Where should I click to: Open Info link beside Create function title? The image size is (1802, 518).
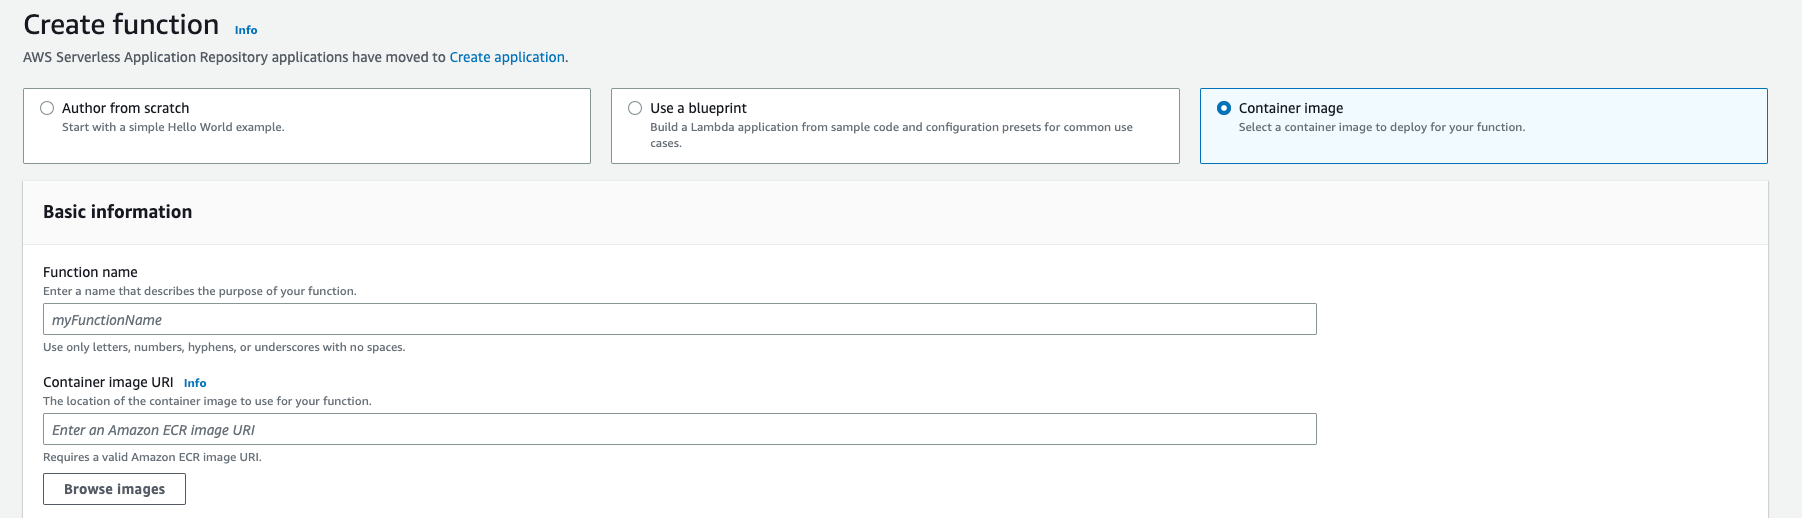(x=246, y=30)
